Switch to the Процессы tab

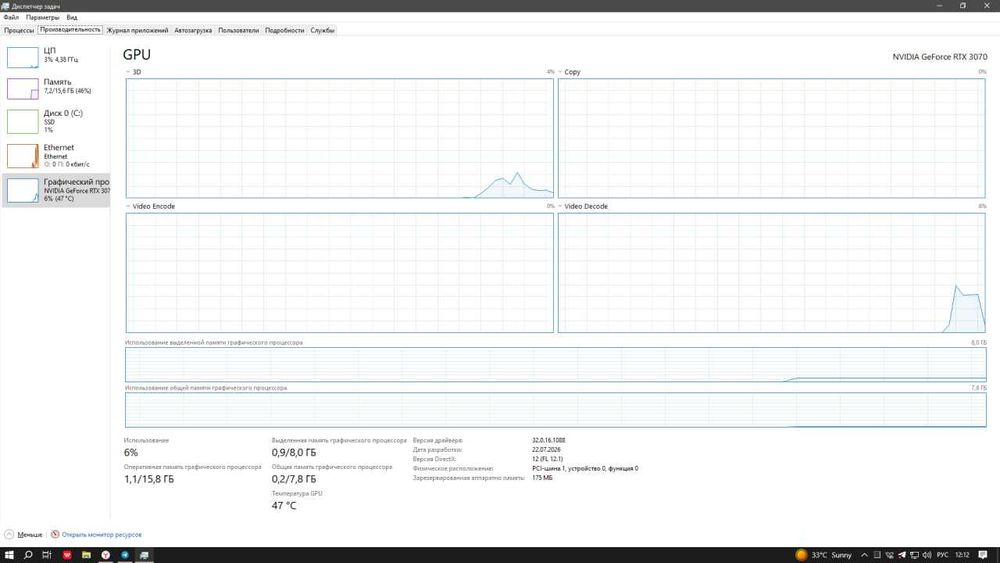click(18, 30)
